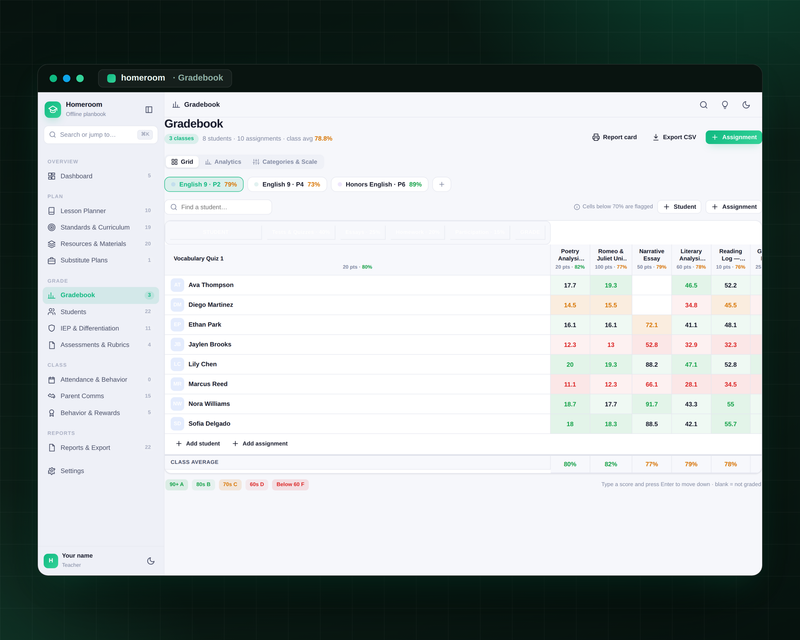Focus the Find a student field
The width and height of the screenshot is (800, 640).
218,207
